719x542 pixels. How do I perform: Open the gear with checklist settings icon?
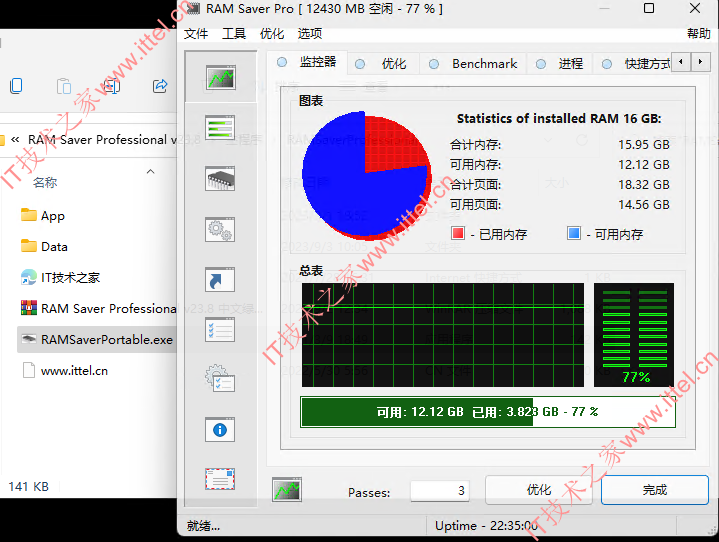[220, 379]
